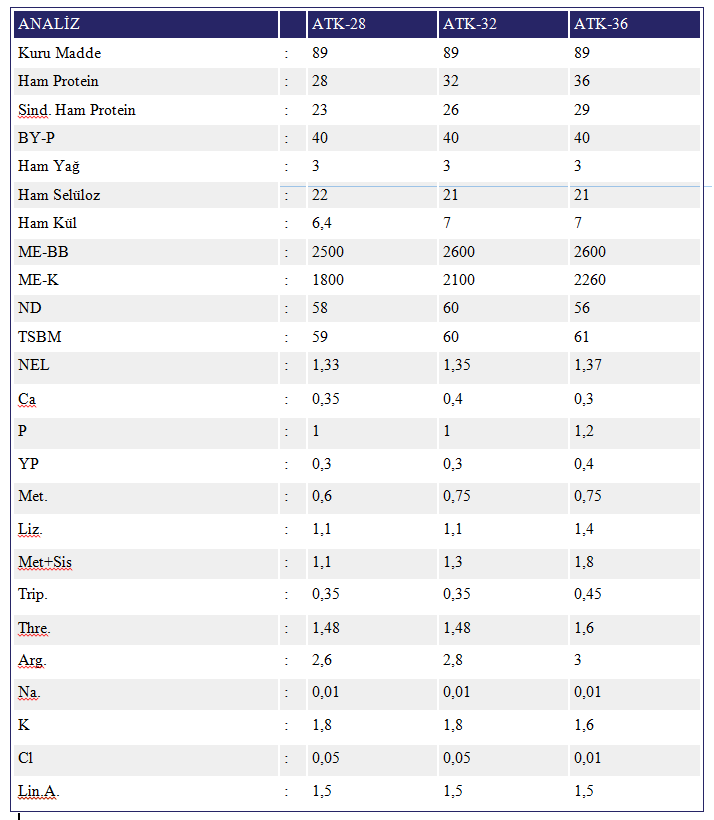Click the Met+Sis row label
The height and width of the screenshot is (820, 714).
pos(45,563)
